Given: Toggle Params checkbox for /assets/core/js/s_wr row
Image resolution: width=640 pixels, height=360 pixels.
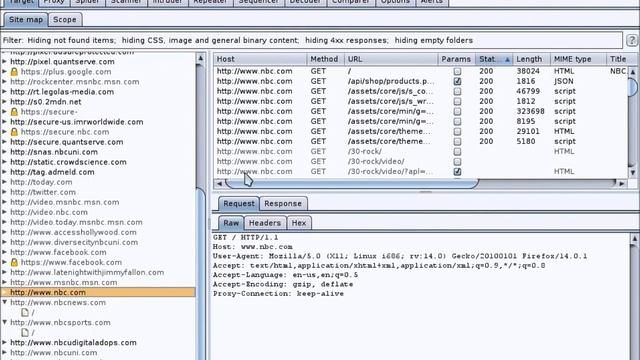Looking at the screenshot, I should coord(457,101).
